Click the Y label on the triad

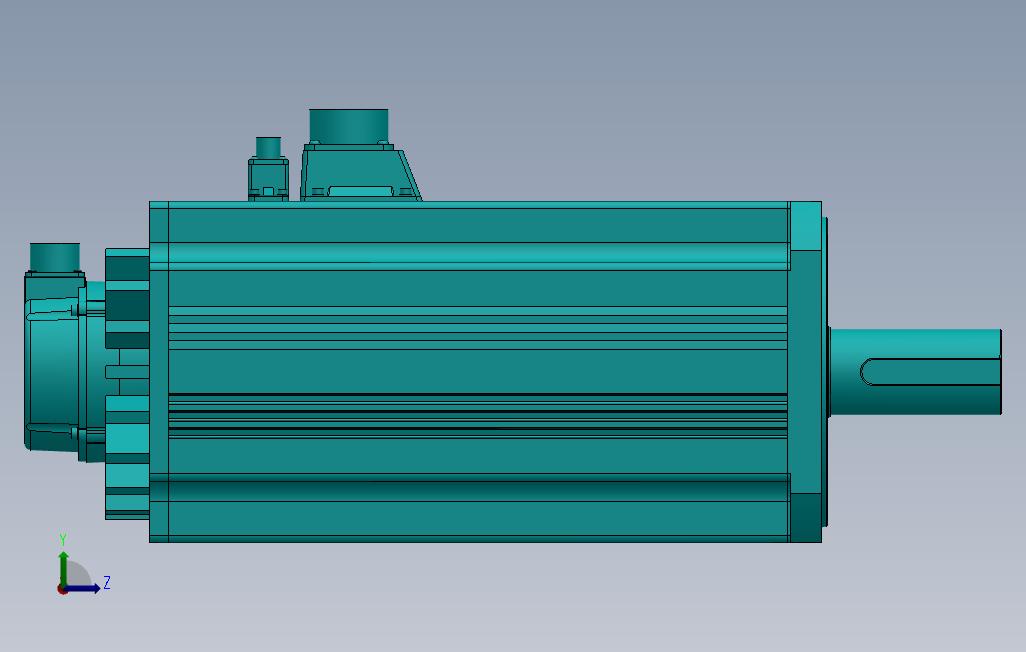(x=63, y=540)
